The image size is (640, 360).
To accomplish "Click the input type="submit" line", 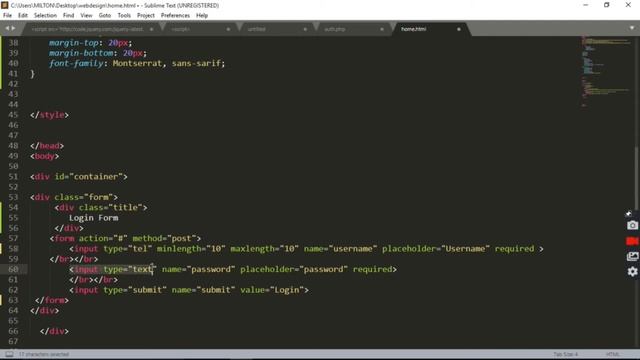I will 189,290.
